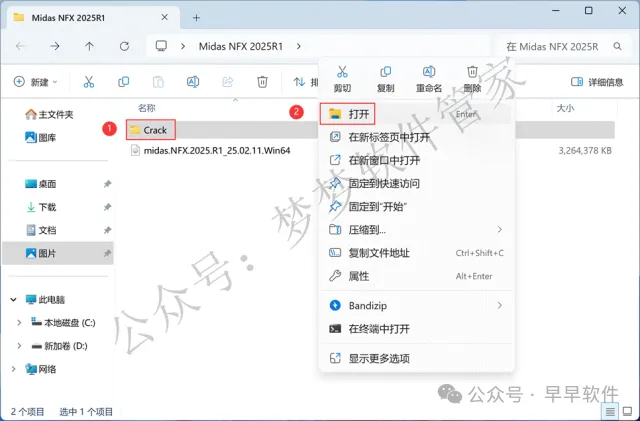The height and width of the screenshot is (421, 640).
Task: Click the toolbar Delete trash icon
Action: (262, 82)
